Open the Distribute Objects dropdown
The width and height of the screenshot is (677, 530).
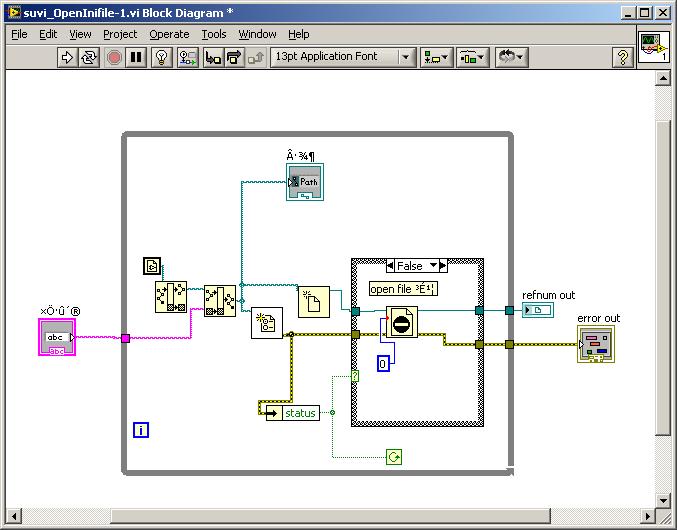[473, 57]
